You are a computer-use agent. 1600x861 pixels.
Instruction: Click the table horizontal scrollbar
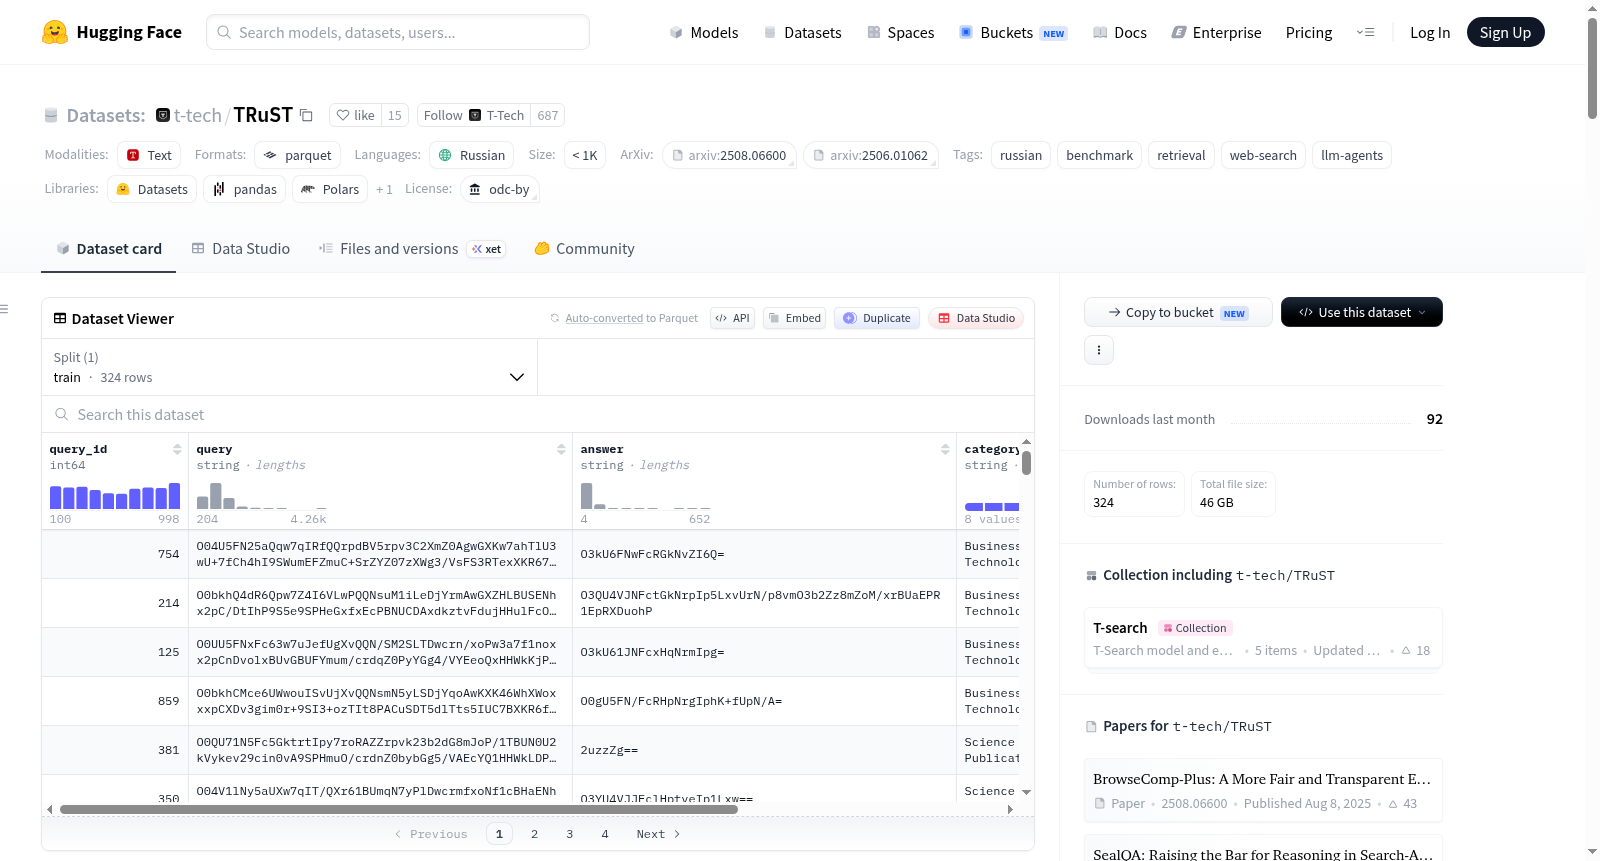399,809
